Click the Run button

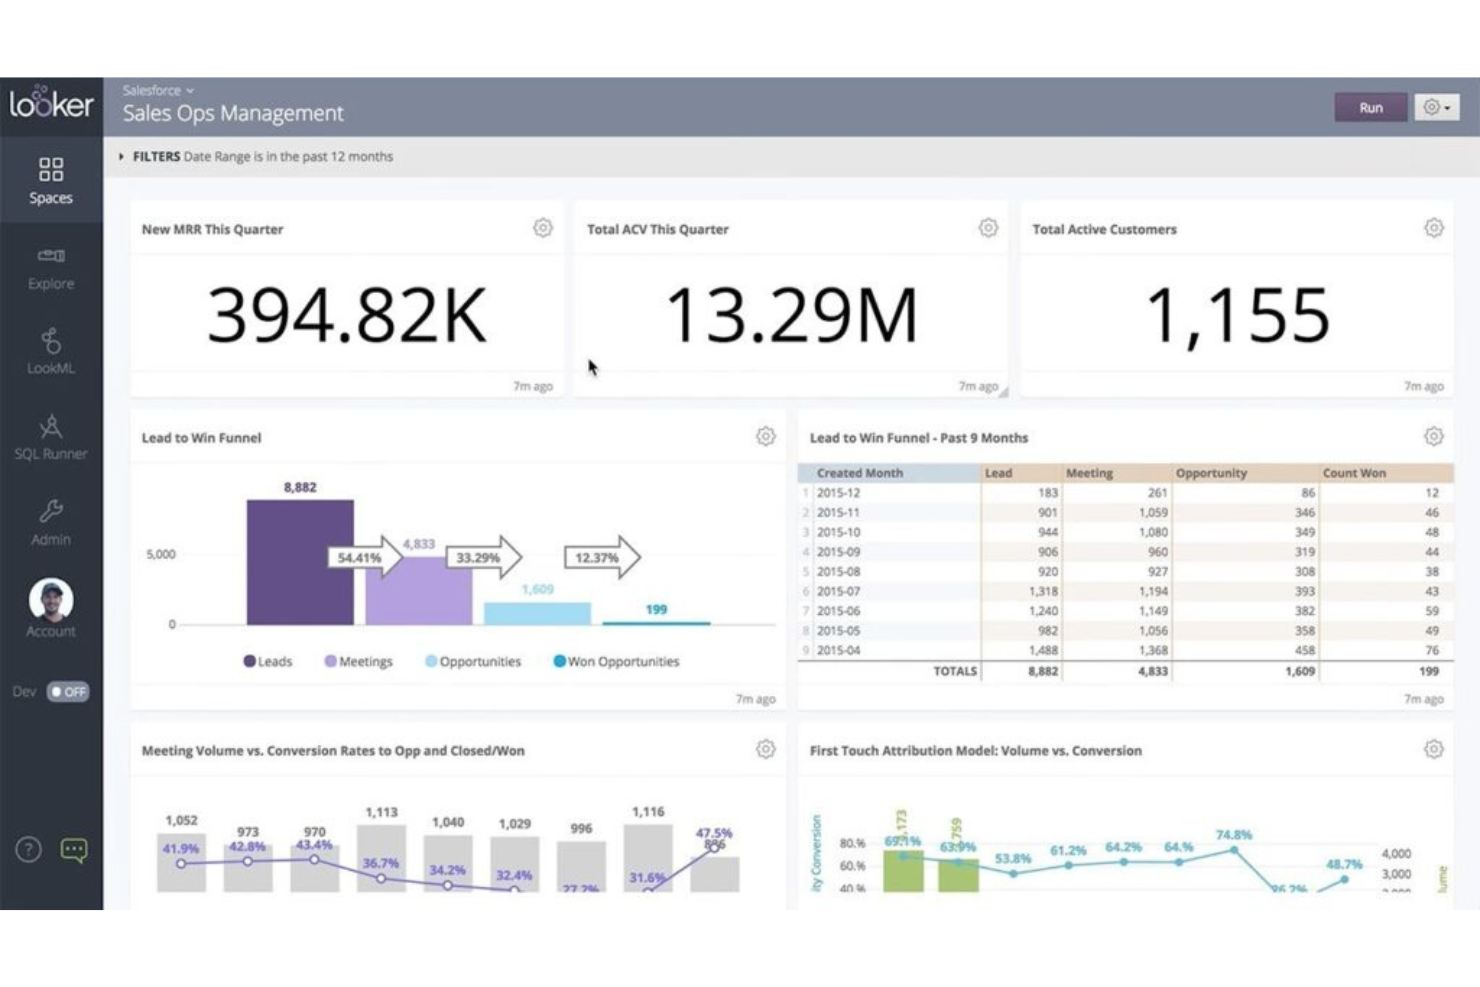1371,107
